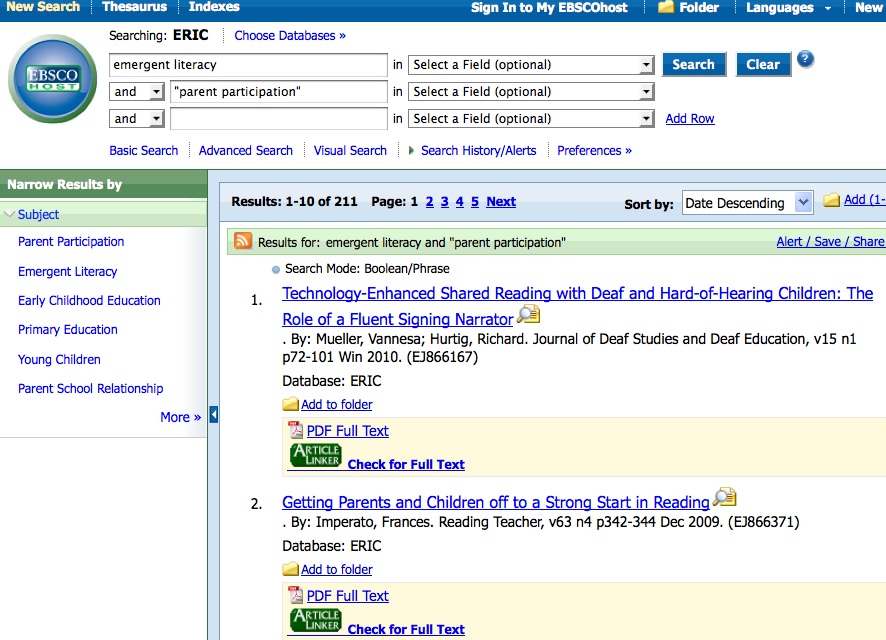The width and height of the screenshot is (886, 640).
Task: Click the Search button
Action: (x=693, y=64)
